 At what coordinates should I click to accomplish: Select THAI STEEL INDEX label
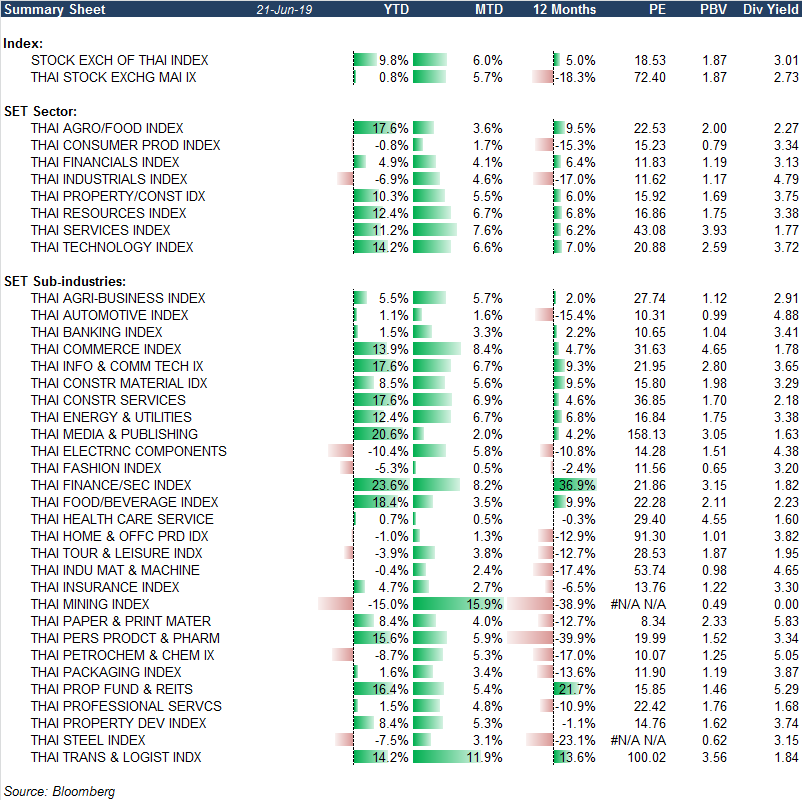tap(88, 740)
